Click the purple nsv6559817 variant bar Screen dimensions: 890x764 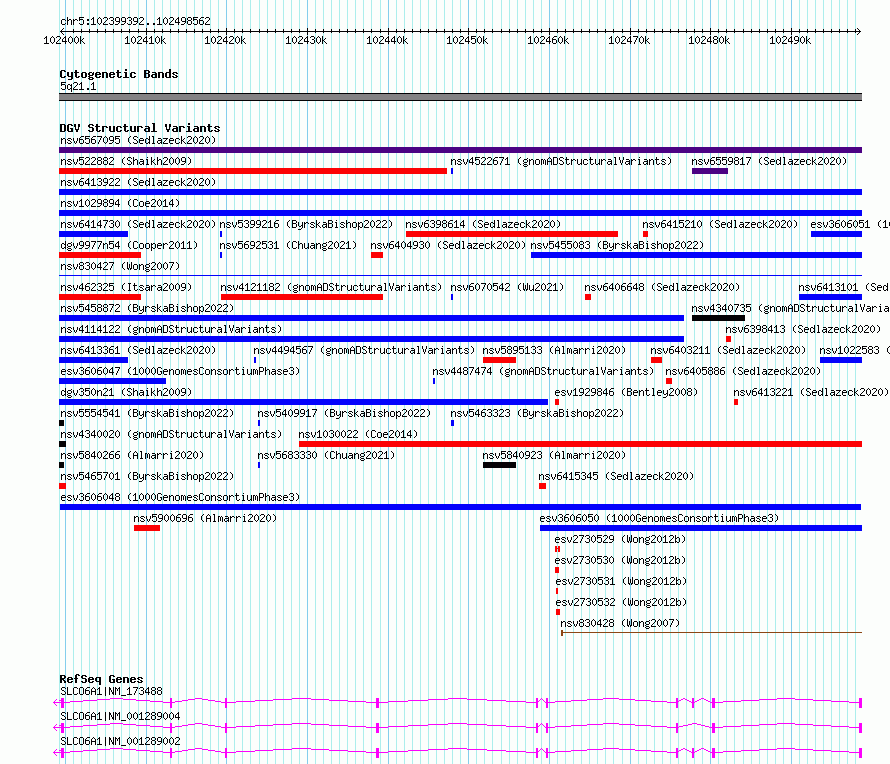point(710,171)
